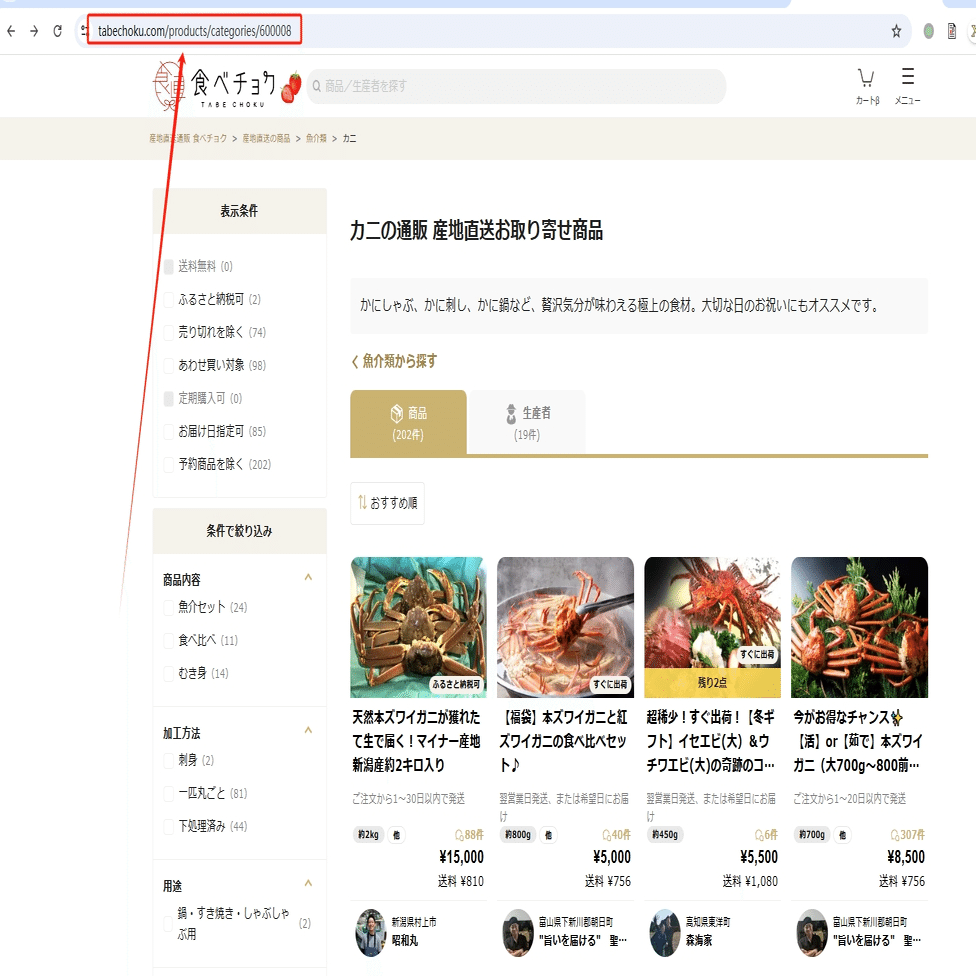Open 産地直送の商品 breadcrumb link
Screen dimensions: 976x976
click(x=266, y=138)
